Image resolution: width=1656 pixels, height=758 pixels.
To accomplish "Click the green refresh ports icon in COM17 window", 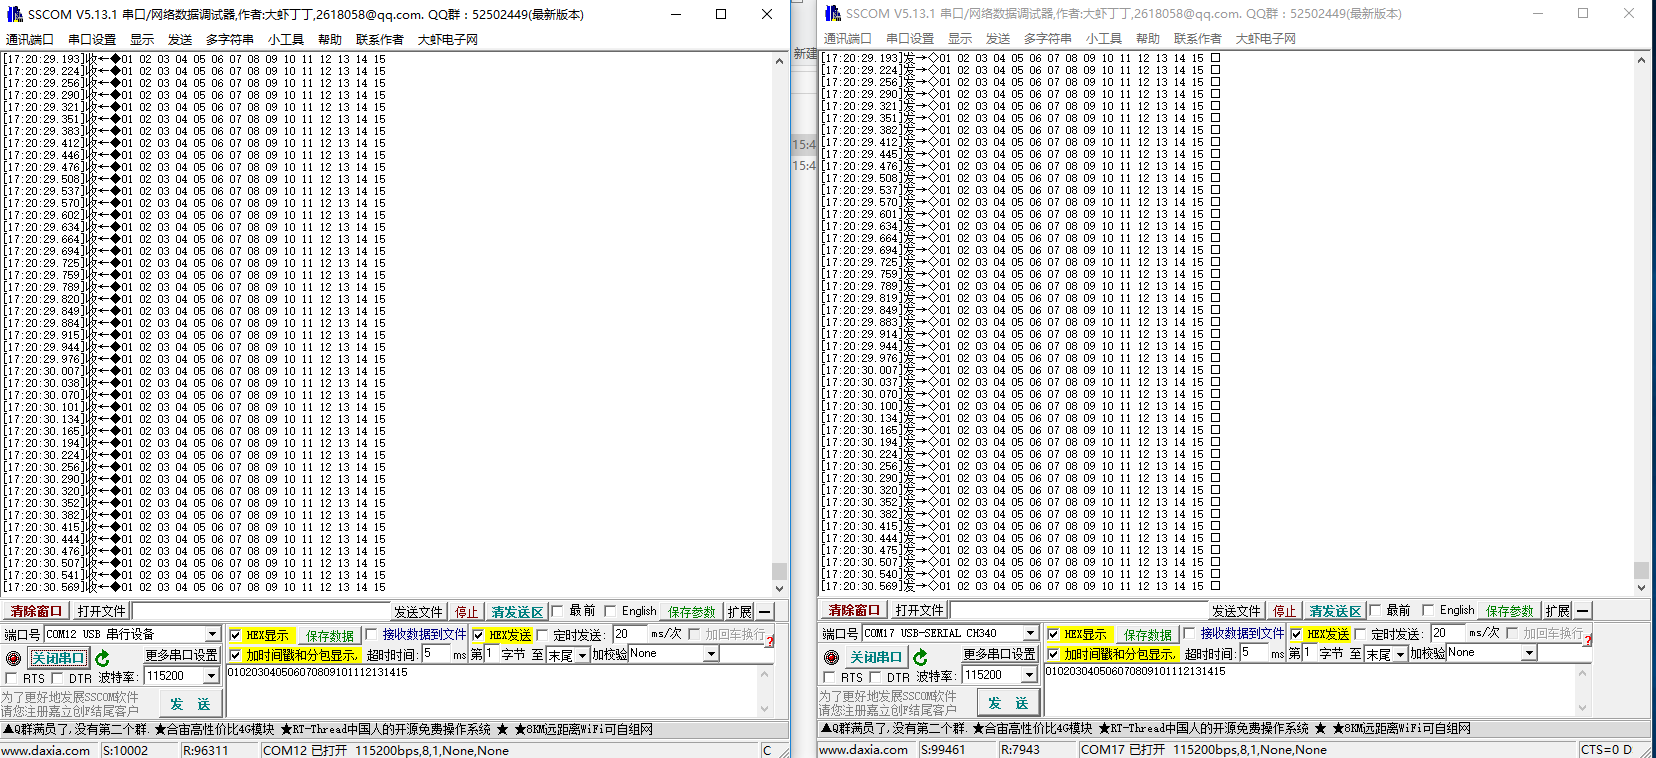I will (920, 657).
